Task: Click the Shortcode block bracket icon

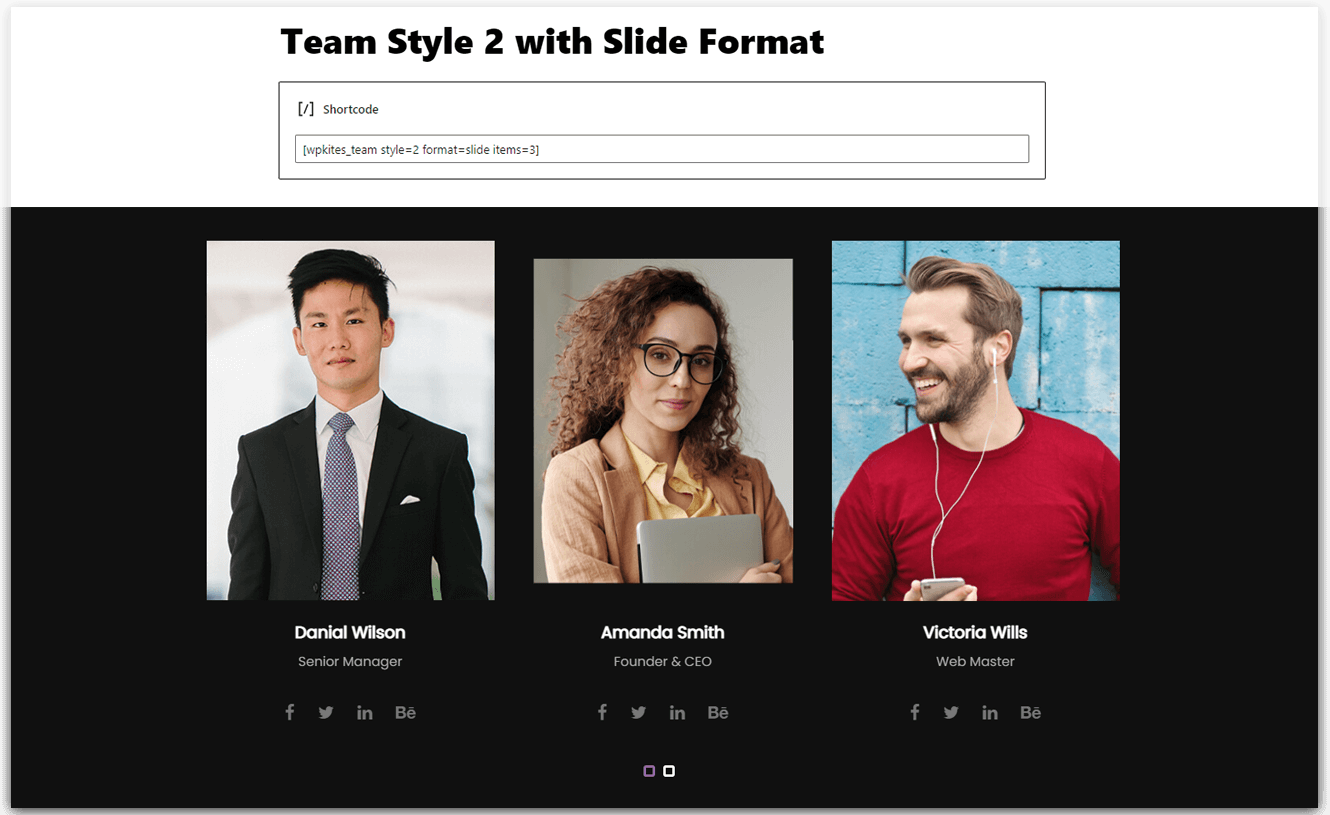Action: (x=306, y=109)
